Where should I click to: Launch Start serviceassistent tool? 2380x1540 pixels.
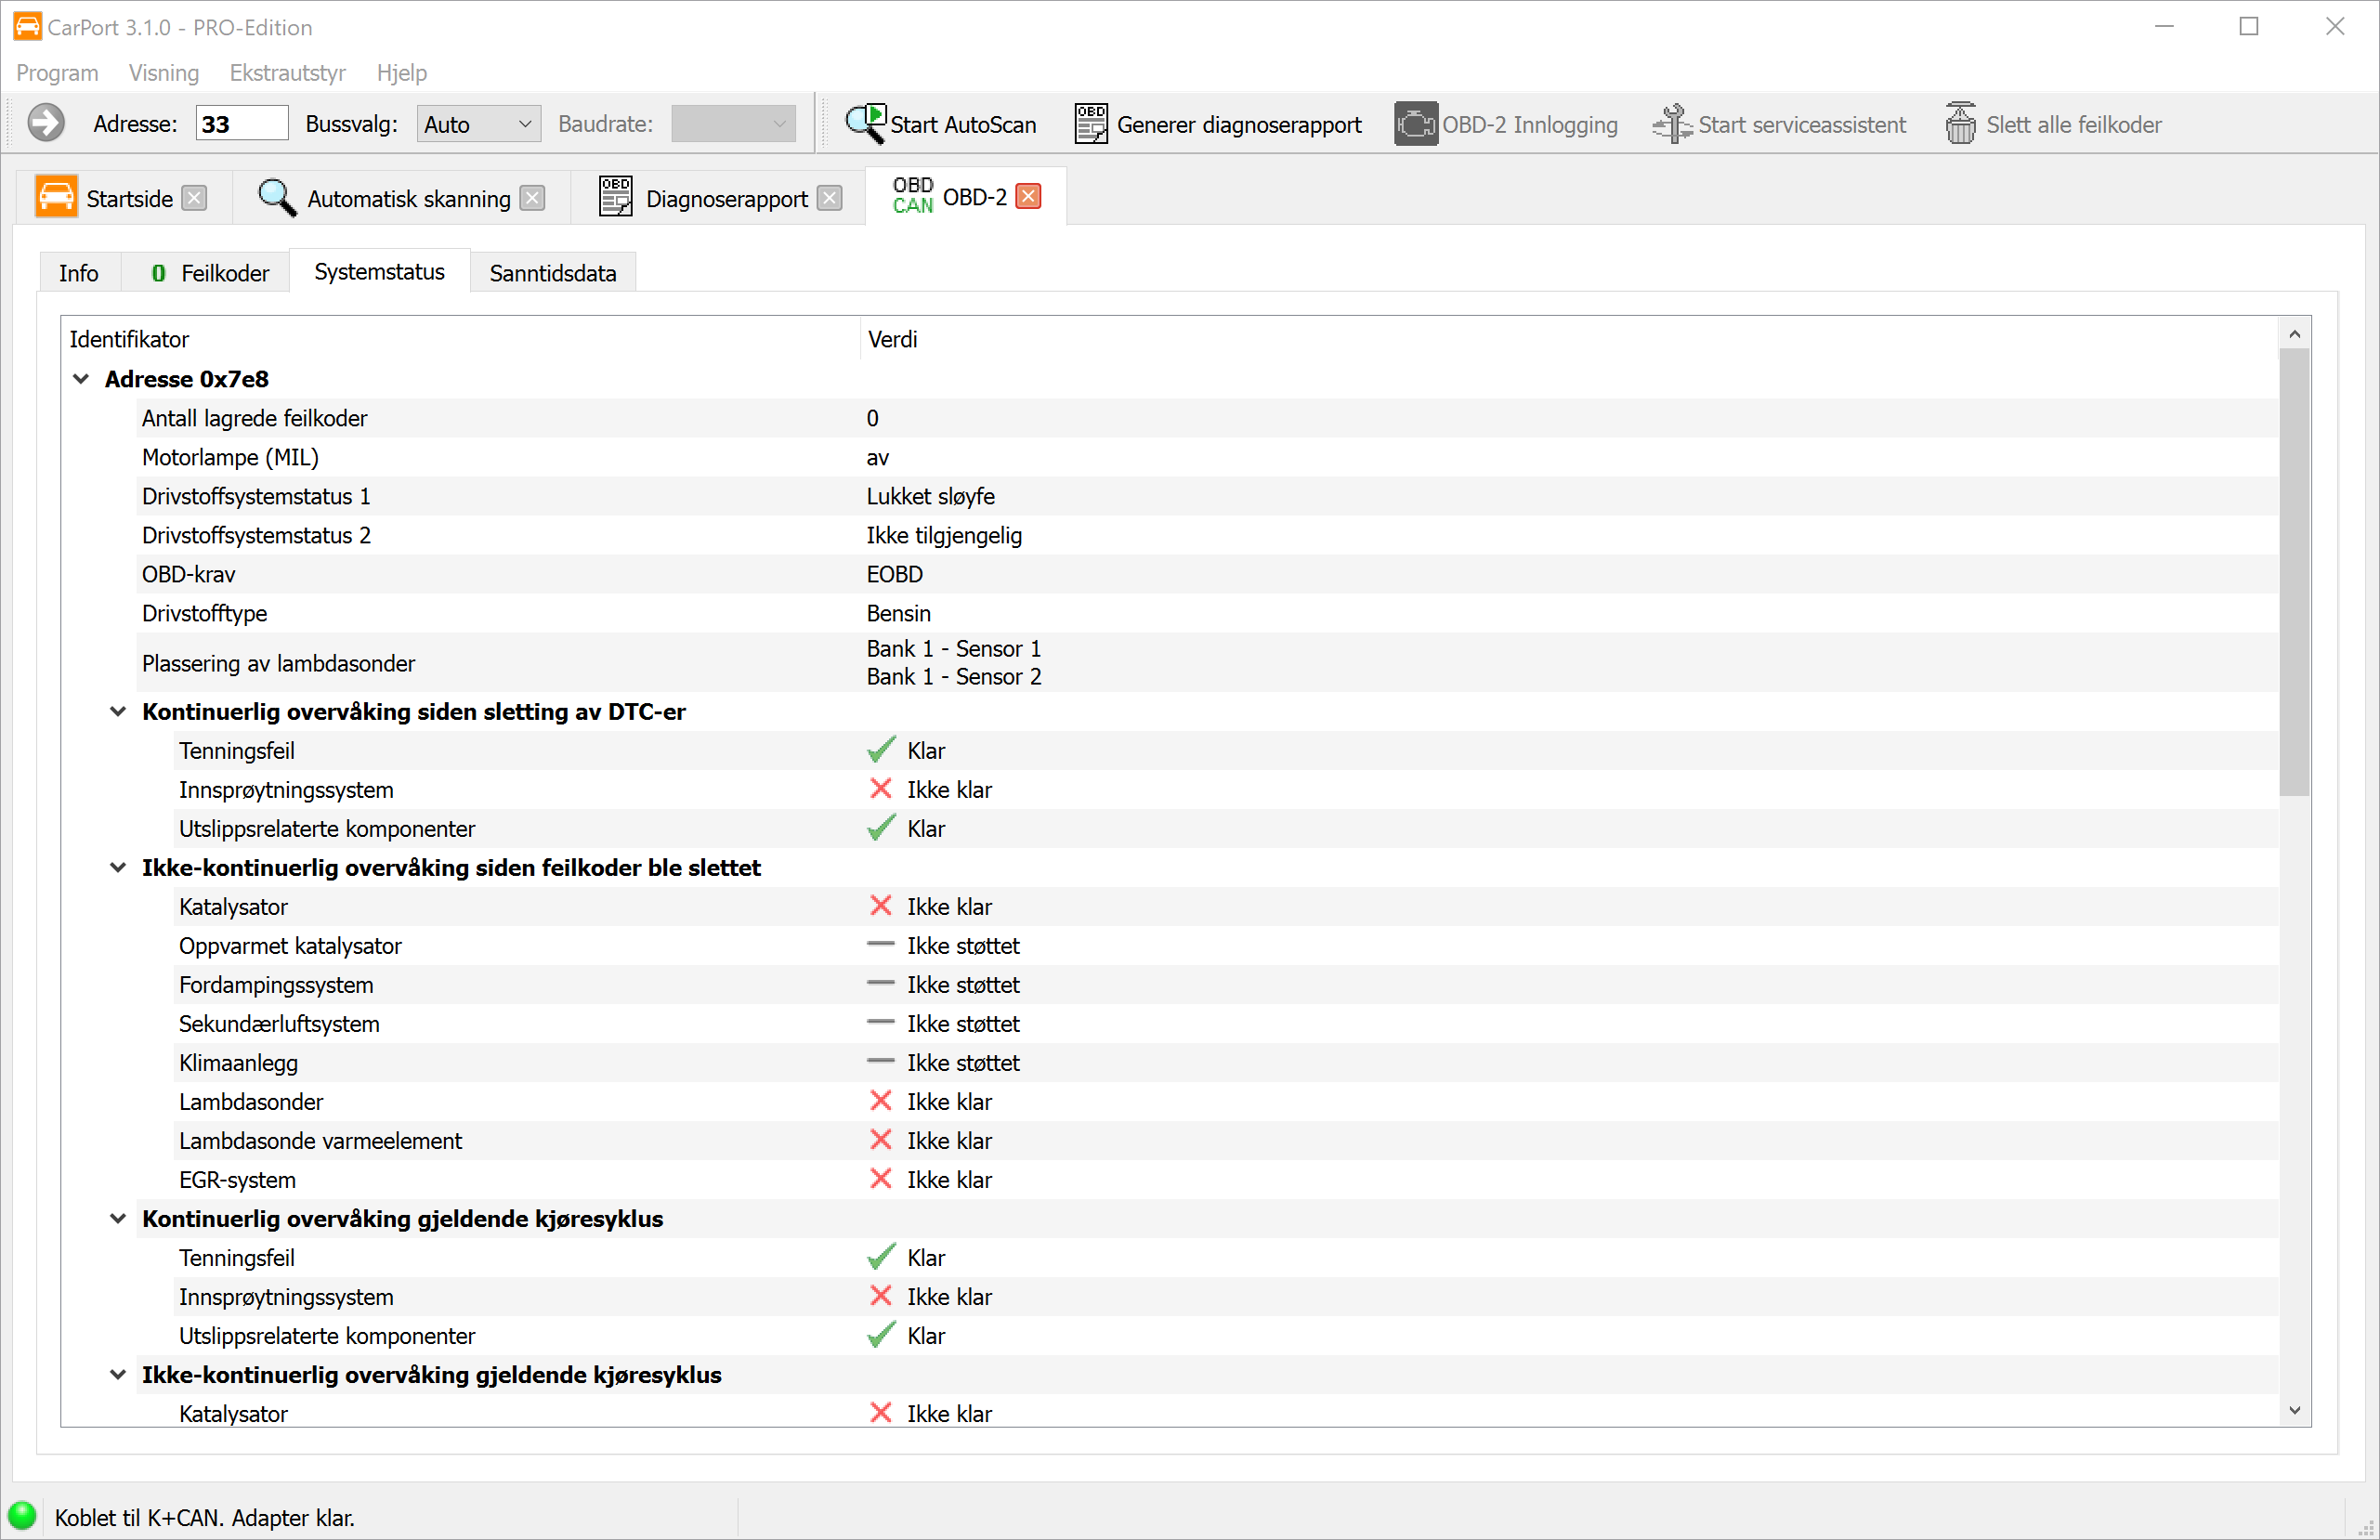(x=1672, y=124)
